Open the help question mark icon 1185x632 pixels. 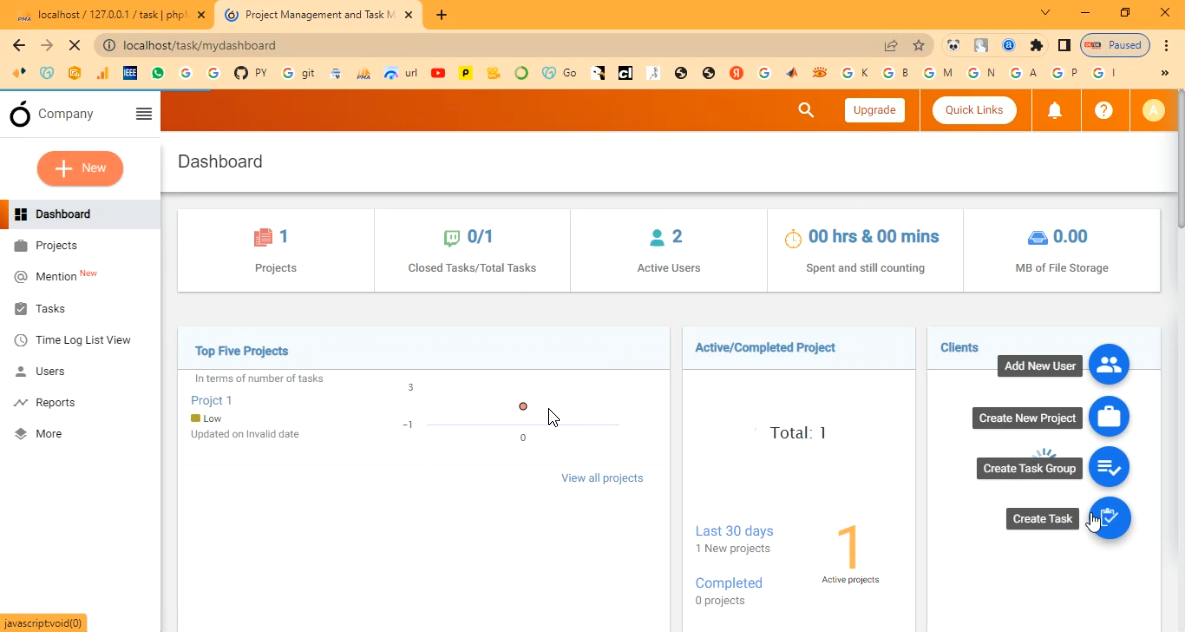(x=1103, y=110)
